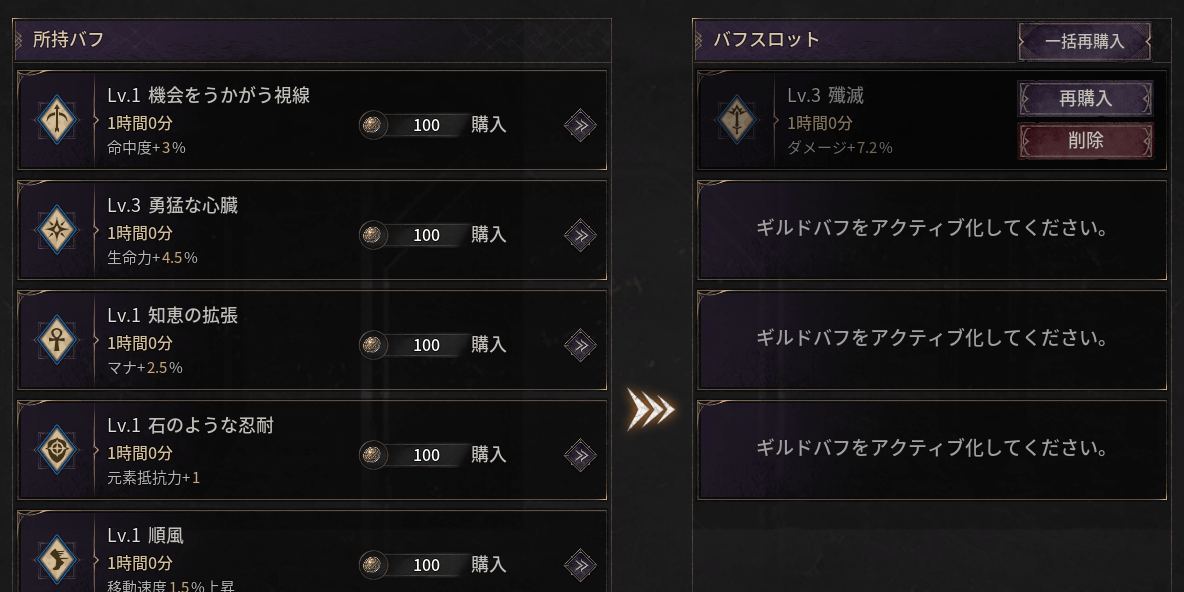Click the triple arrow between the panels

pyautogui.click(x=650, y=410)
